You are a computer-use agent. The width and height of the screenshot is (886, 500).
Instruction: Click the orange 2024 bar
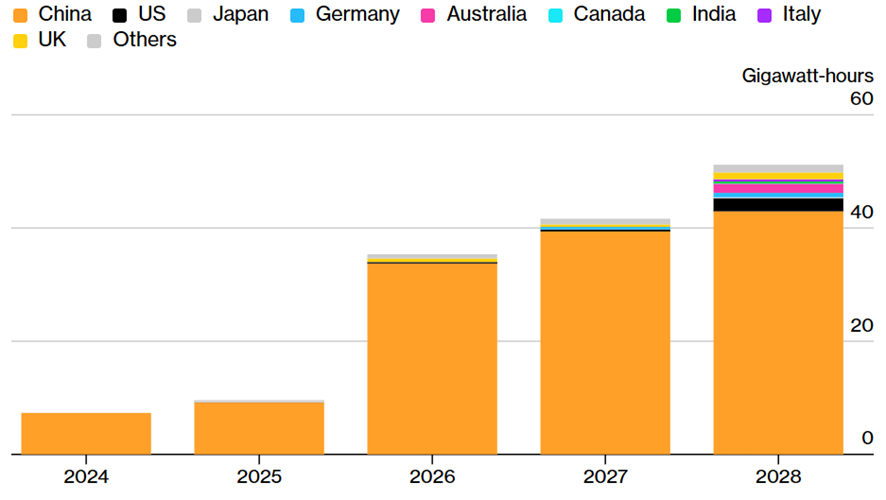click(x=86, y=433)
